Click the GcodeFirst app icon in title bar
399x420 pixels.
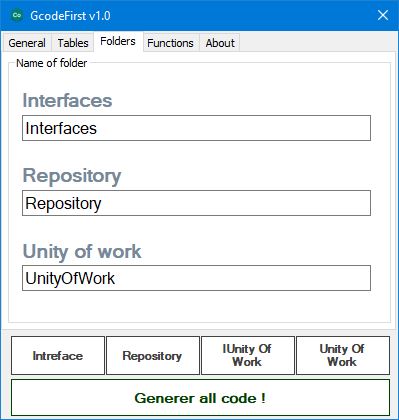(x=17, y=15)
